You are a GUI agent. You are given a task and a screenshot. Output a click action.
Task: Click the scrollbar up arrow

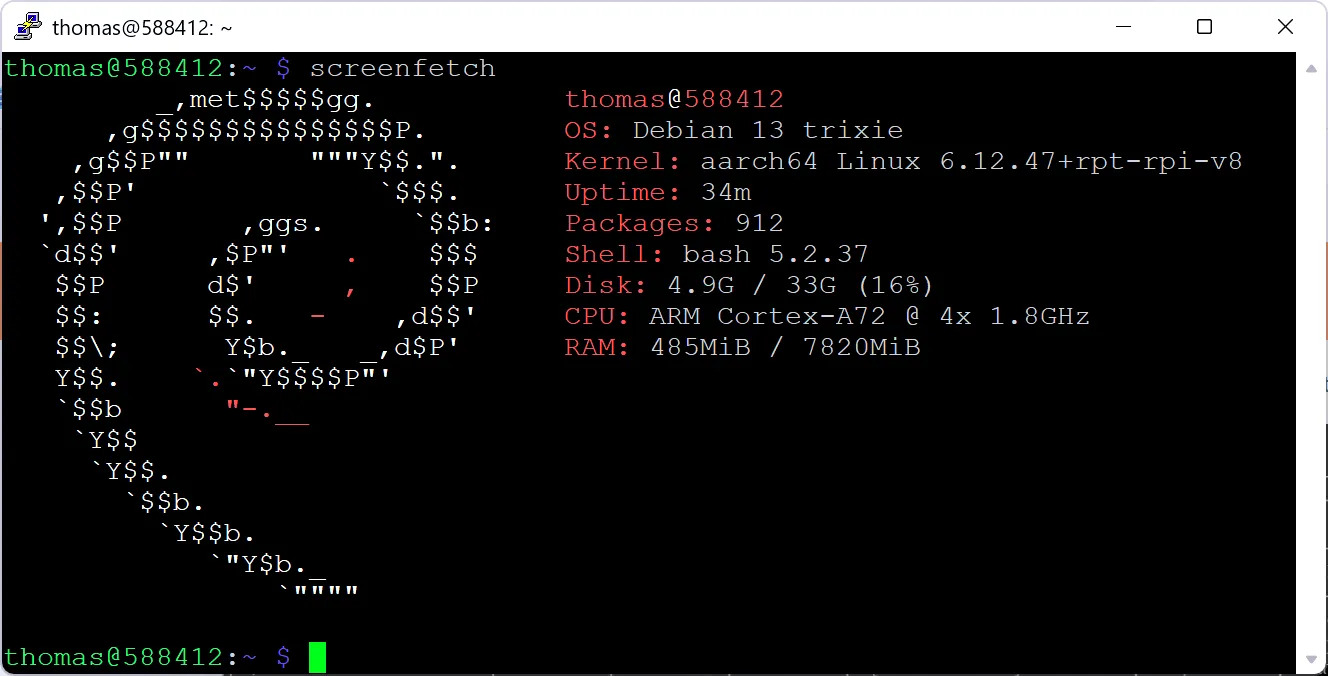(x=1312, y=68)
